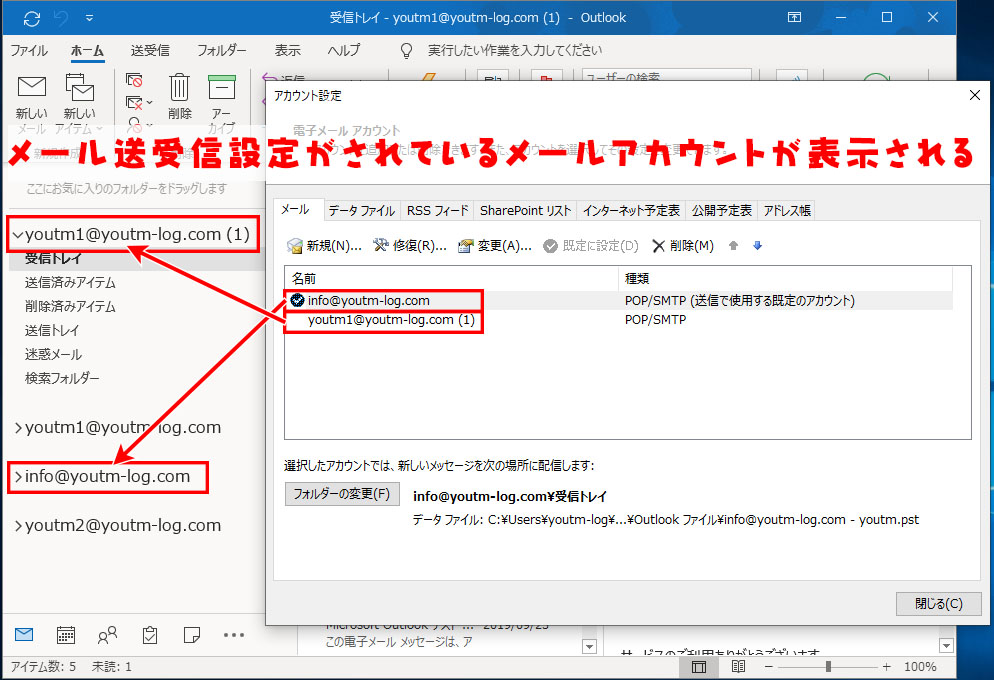Viewport: 994px width, 680px height.
Task: Select 検索フォルダー in the folder pane
Action: pyautogui.click(x=62, y=378)
